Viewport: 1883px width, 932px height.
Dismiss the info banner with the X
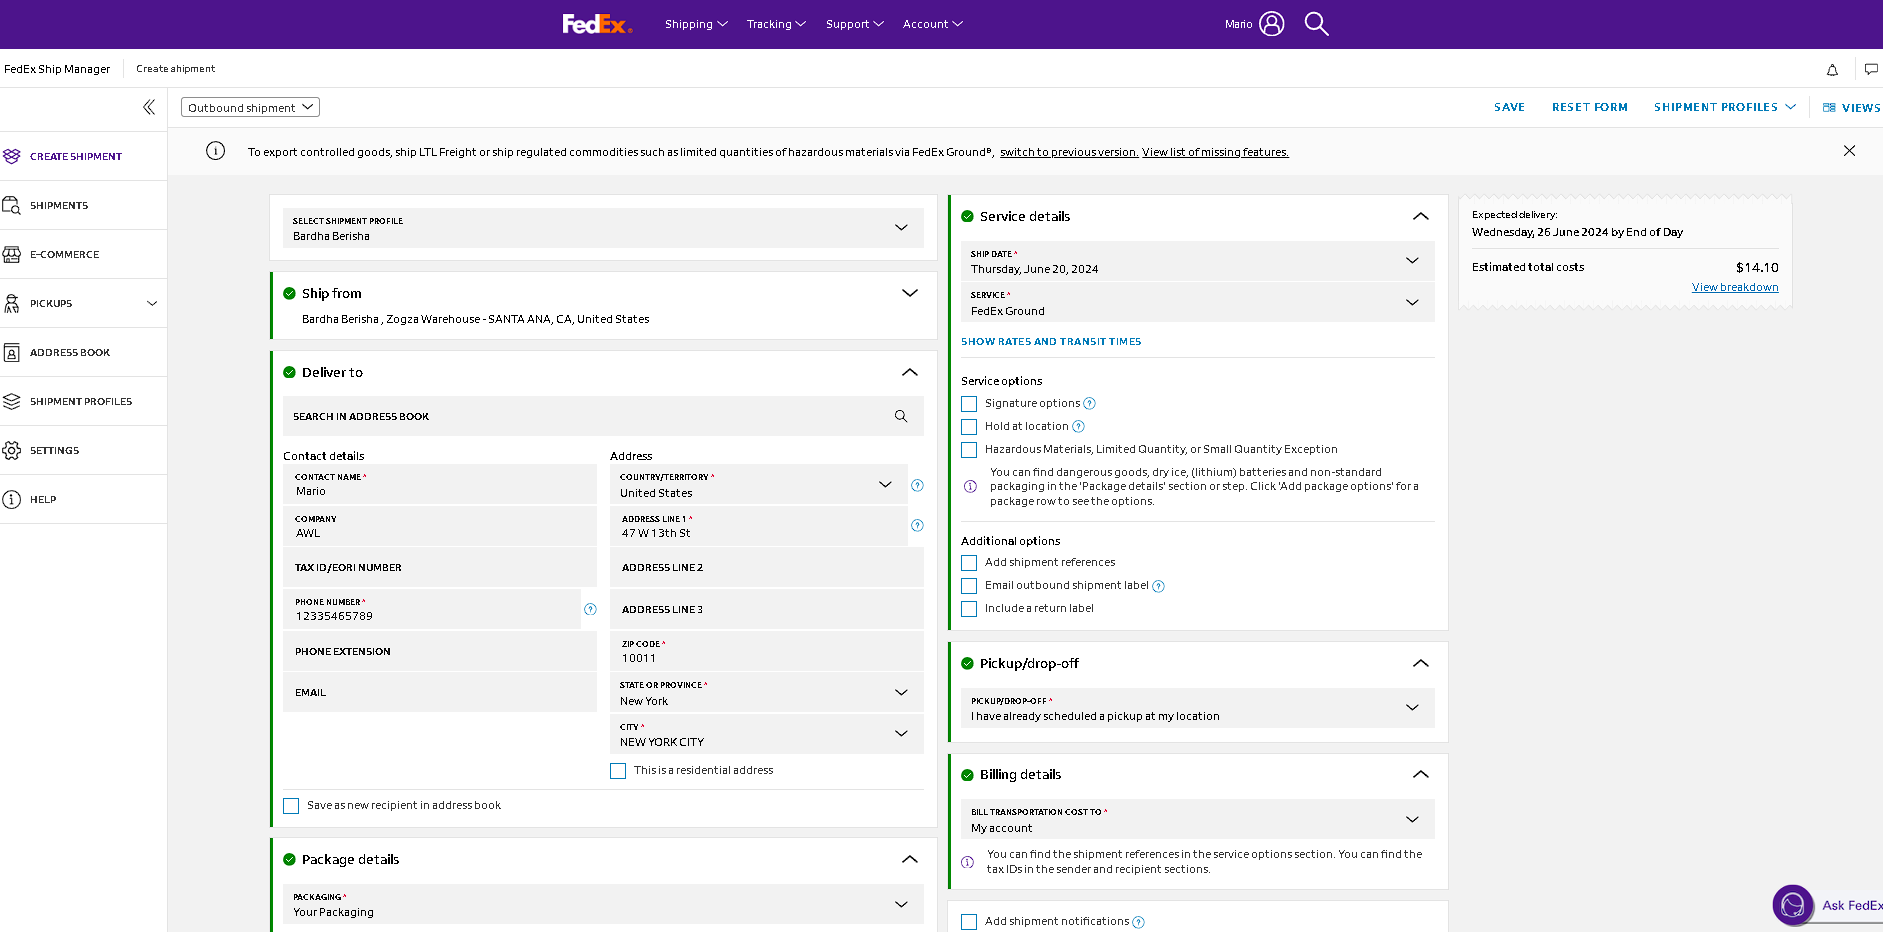[1849, 151]
